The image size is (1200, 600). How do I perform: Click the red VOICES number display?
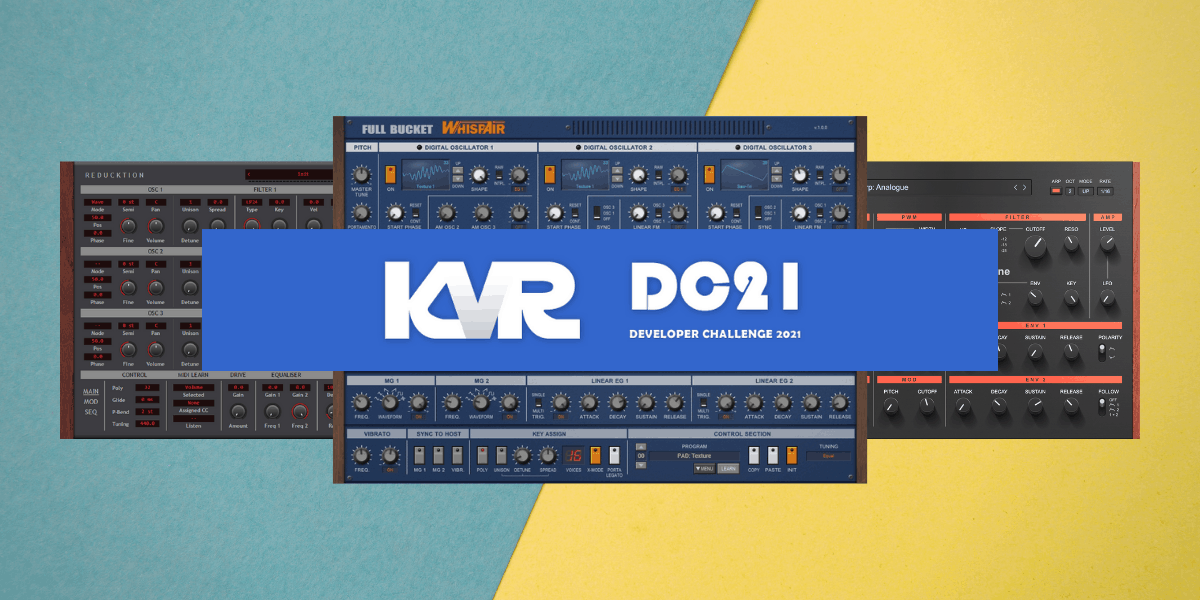coord(574,456)
